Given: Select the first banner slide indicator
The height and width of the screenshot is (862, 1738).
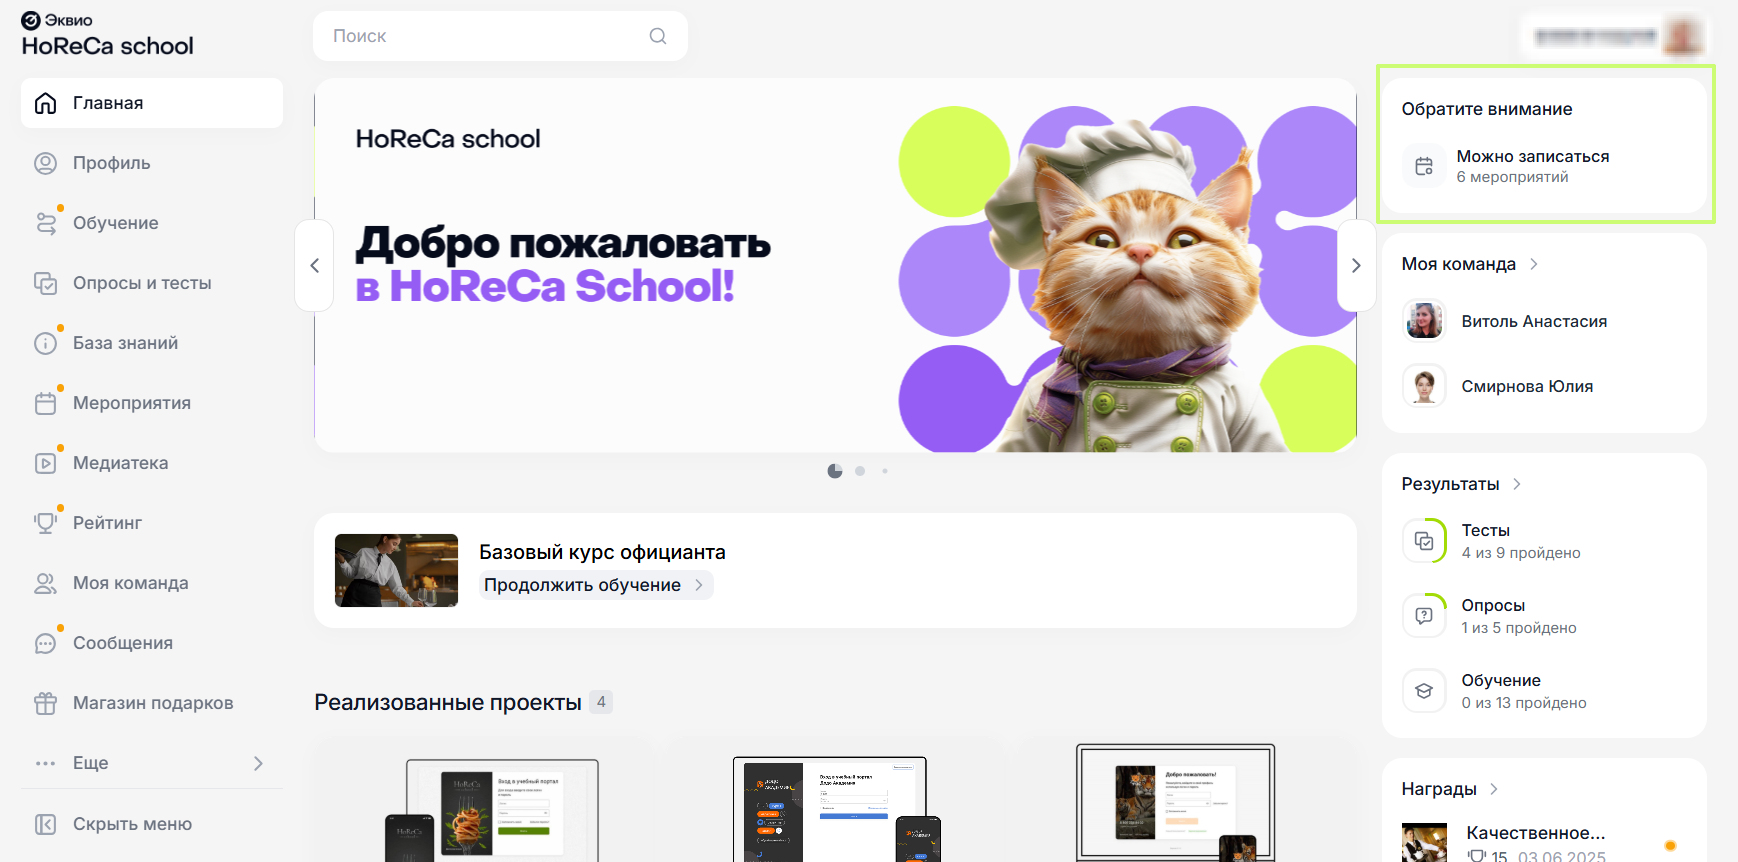Looking at the screenshot, I should (835, 471).
